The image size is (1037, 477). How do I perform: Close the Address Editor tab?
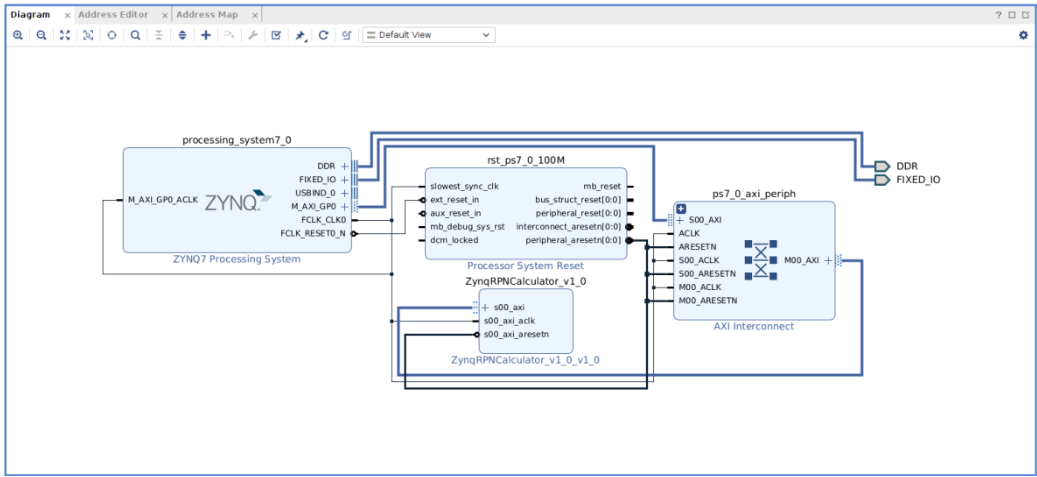[163, 15]
